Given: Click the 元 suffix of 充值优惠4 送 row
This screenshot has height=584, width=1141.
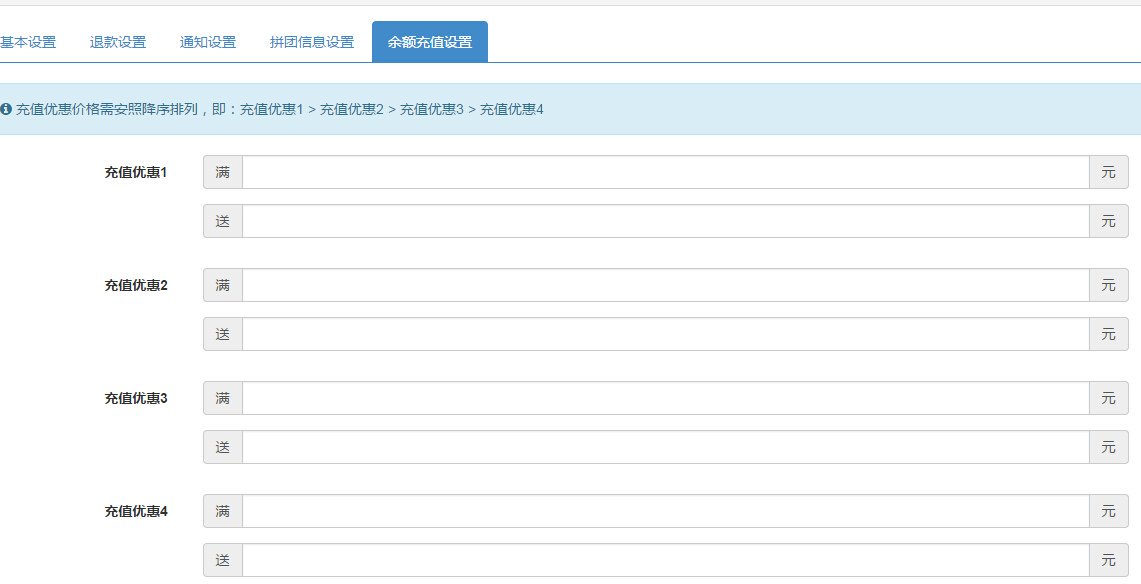Looking at the screenshot, I should [1109, 560].
